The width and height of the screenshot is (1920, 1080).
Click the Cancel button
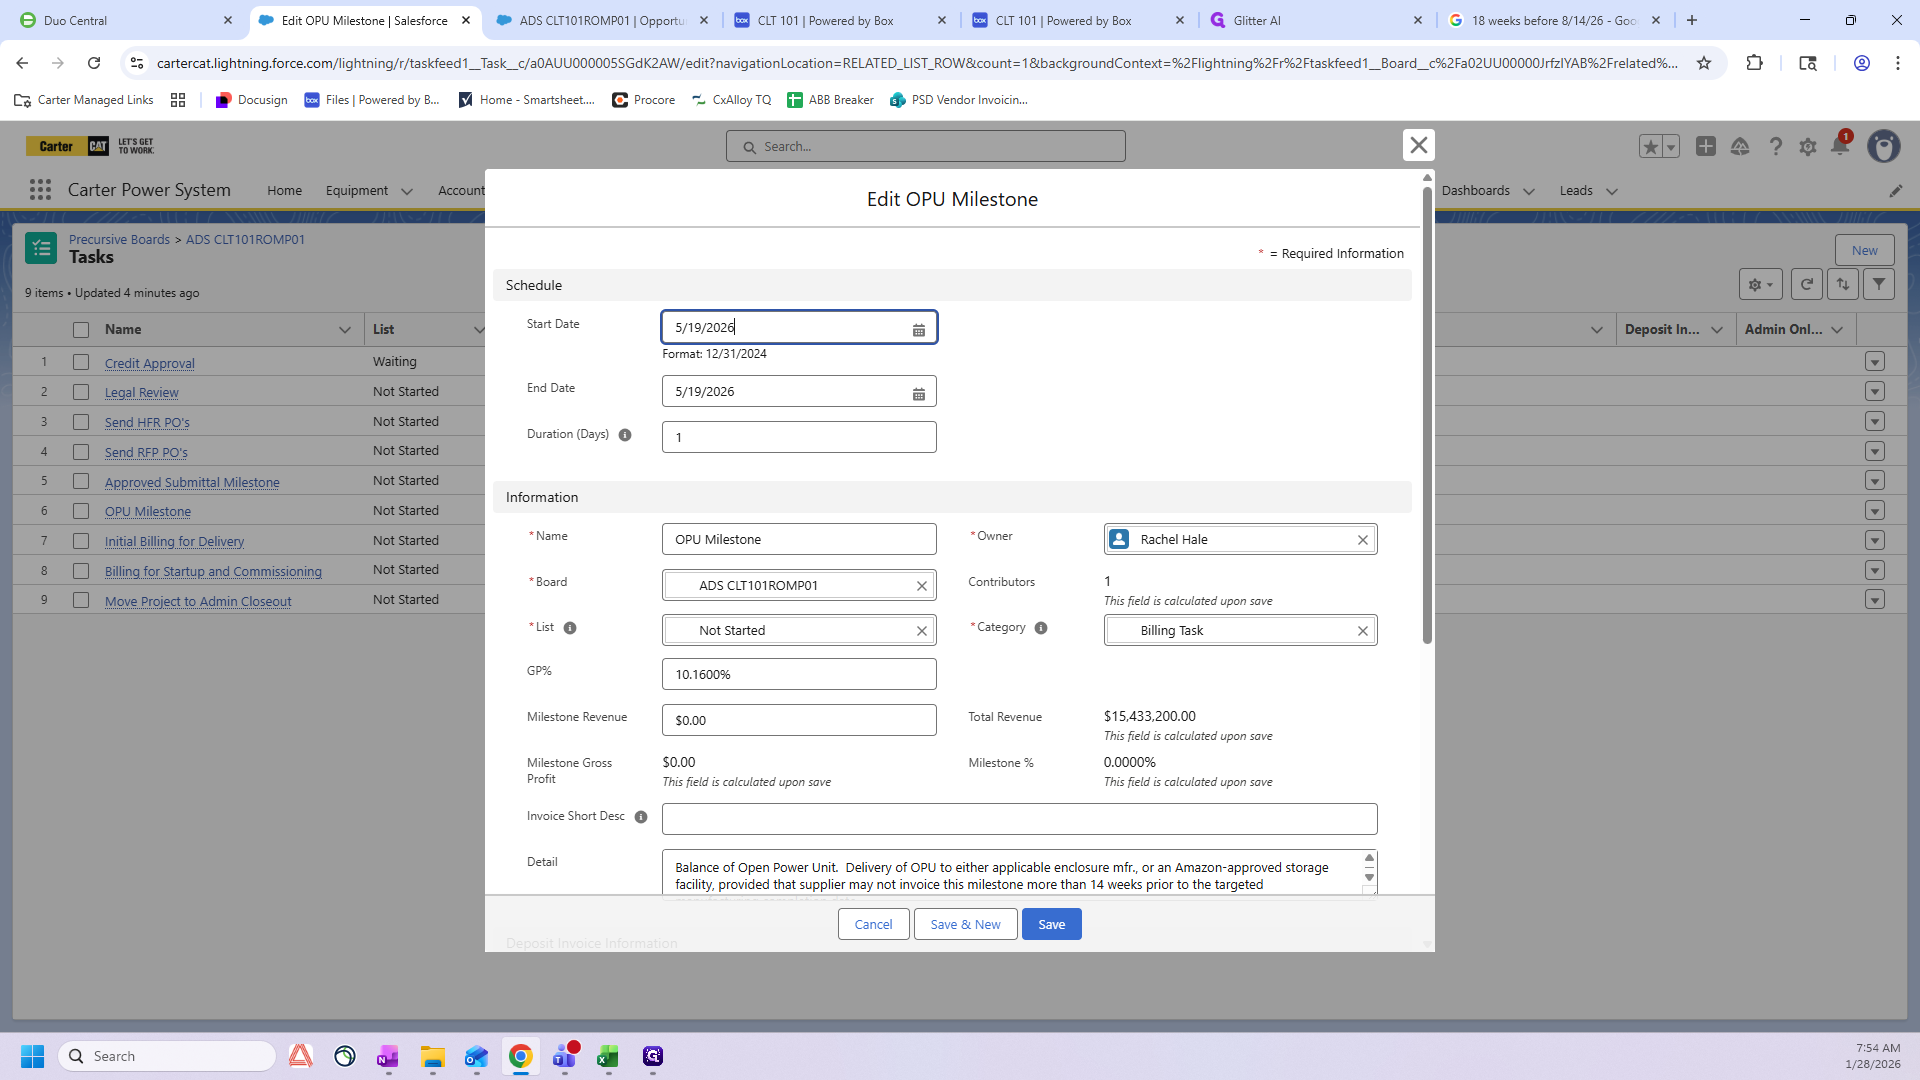click(x=873, y=924)
